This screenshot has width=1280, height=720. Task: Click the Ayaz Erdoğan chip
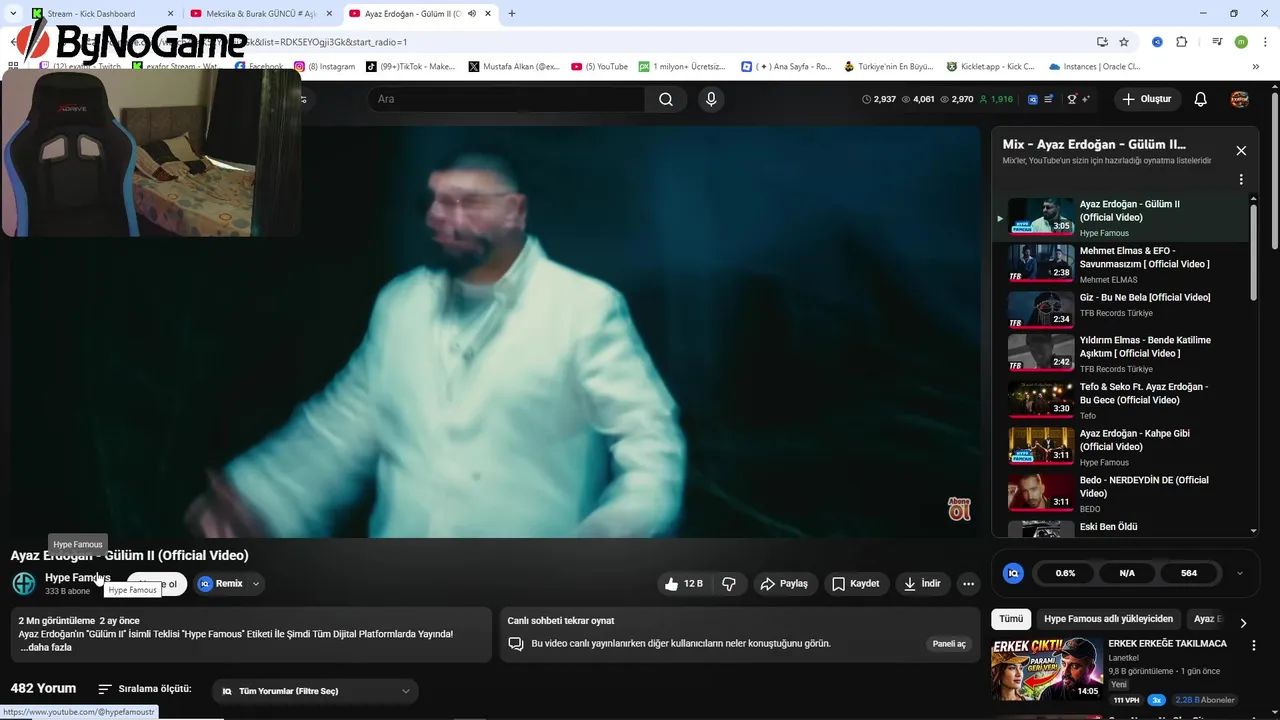[1207, 619]
